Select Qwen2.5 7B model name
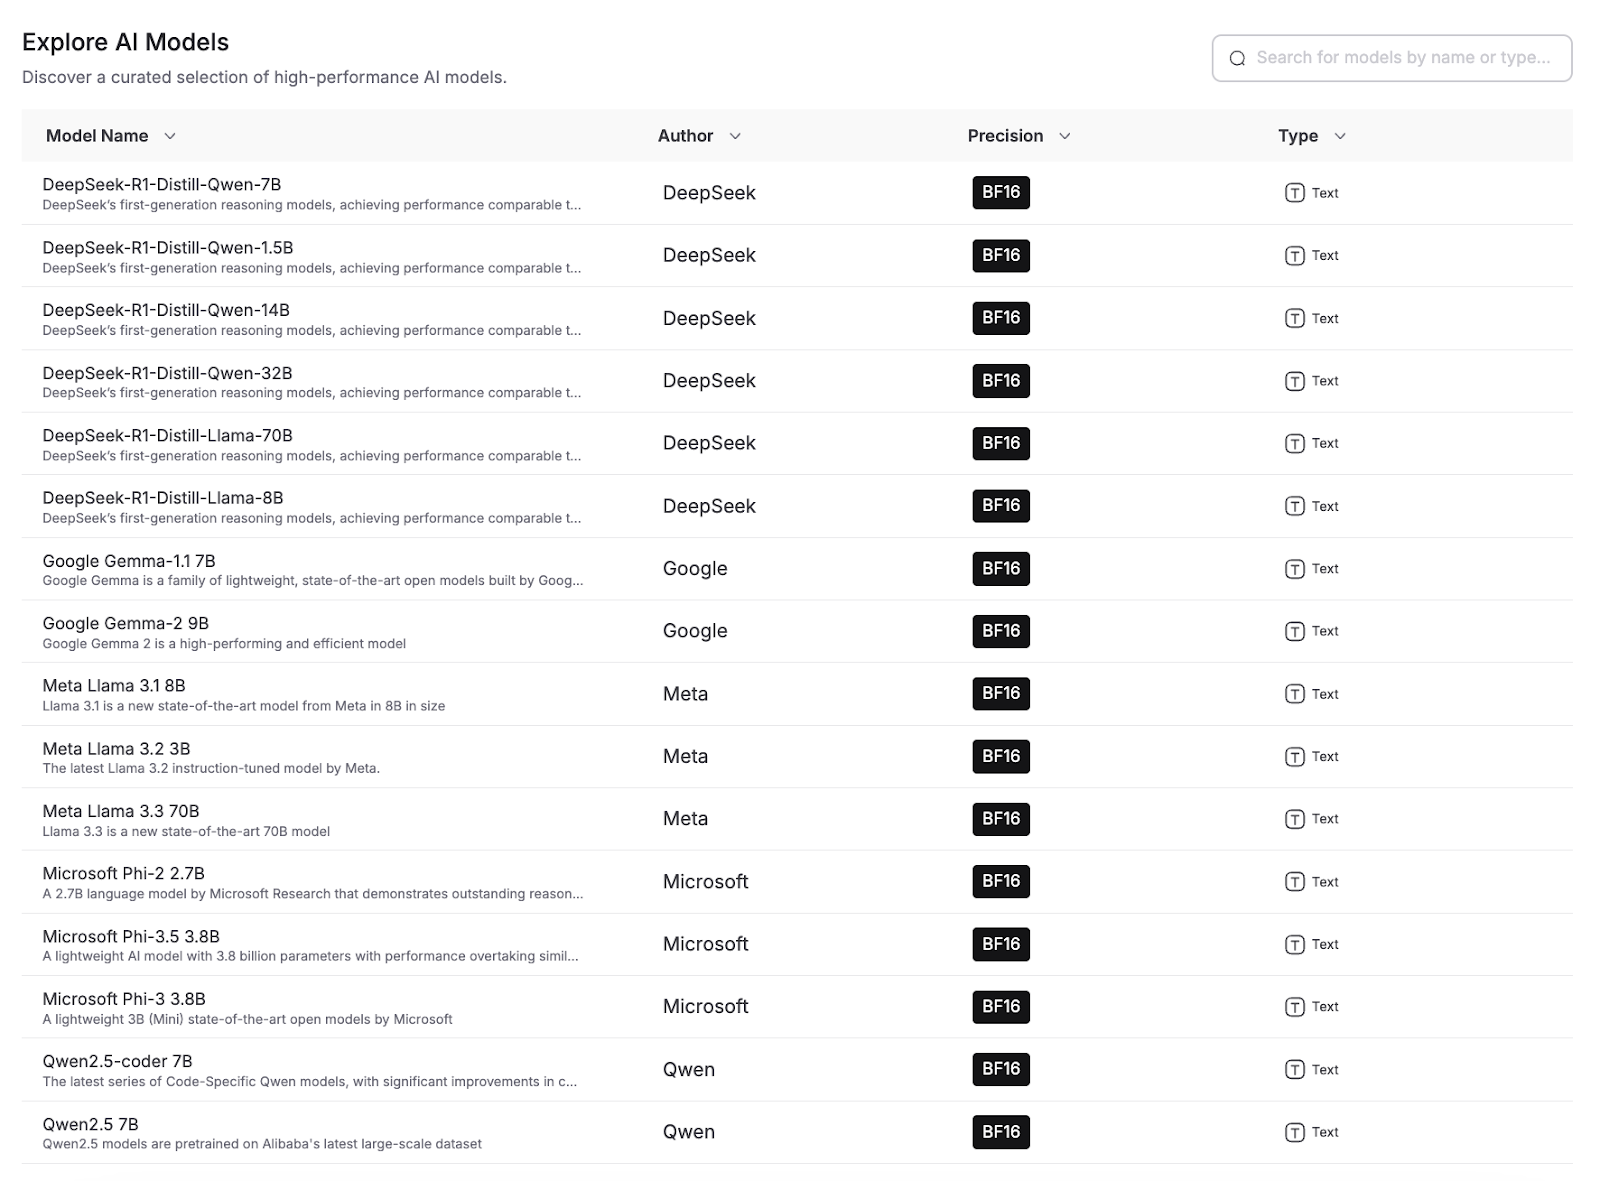Image resolution: width=1600 pixels, height=1181 pixels. point(91,1124)
